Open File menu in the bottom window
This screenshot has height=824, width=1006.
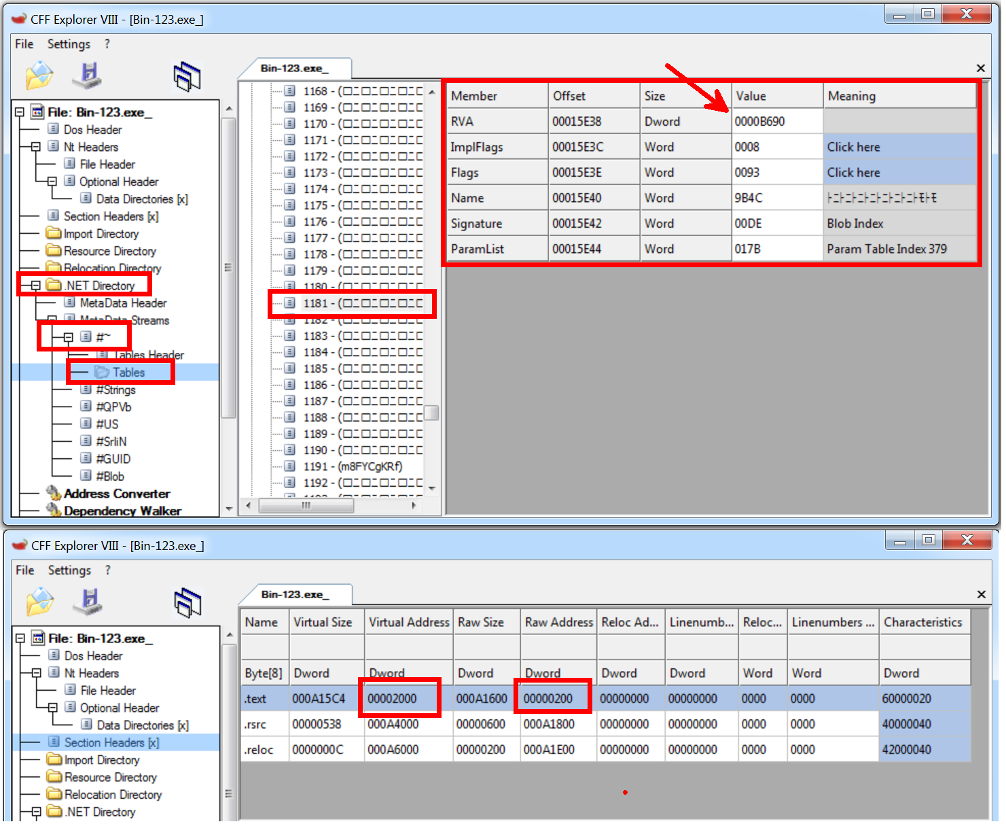click(24, 570)
